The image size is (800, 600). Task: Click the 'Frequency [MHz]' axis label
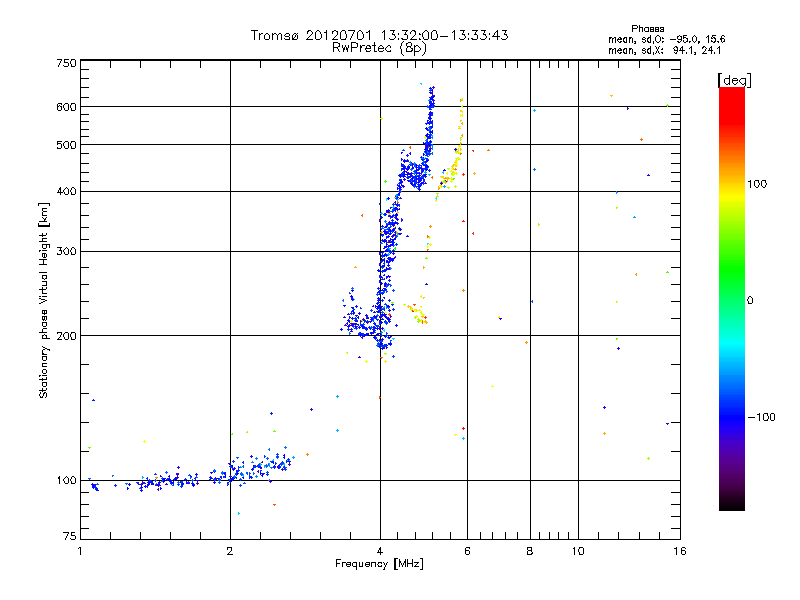[379, 564]
